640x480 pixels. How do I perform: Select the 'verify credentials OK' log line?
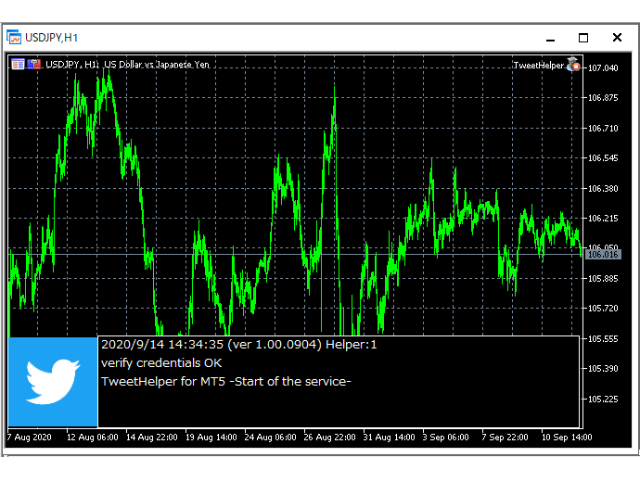tap(161, 363)
